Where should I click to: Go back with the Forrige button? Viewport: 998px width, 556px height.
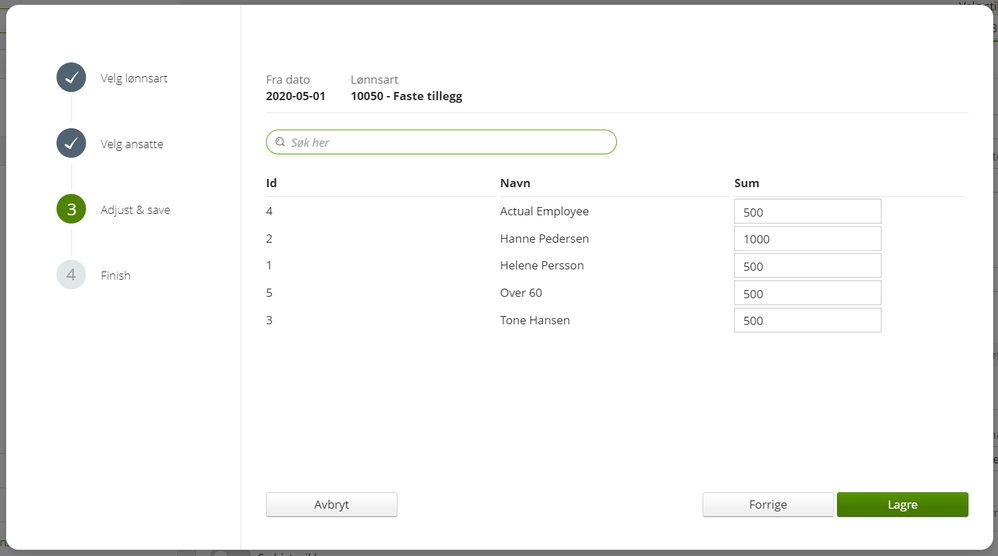point(768,505)
